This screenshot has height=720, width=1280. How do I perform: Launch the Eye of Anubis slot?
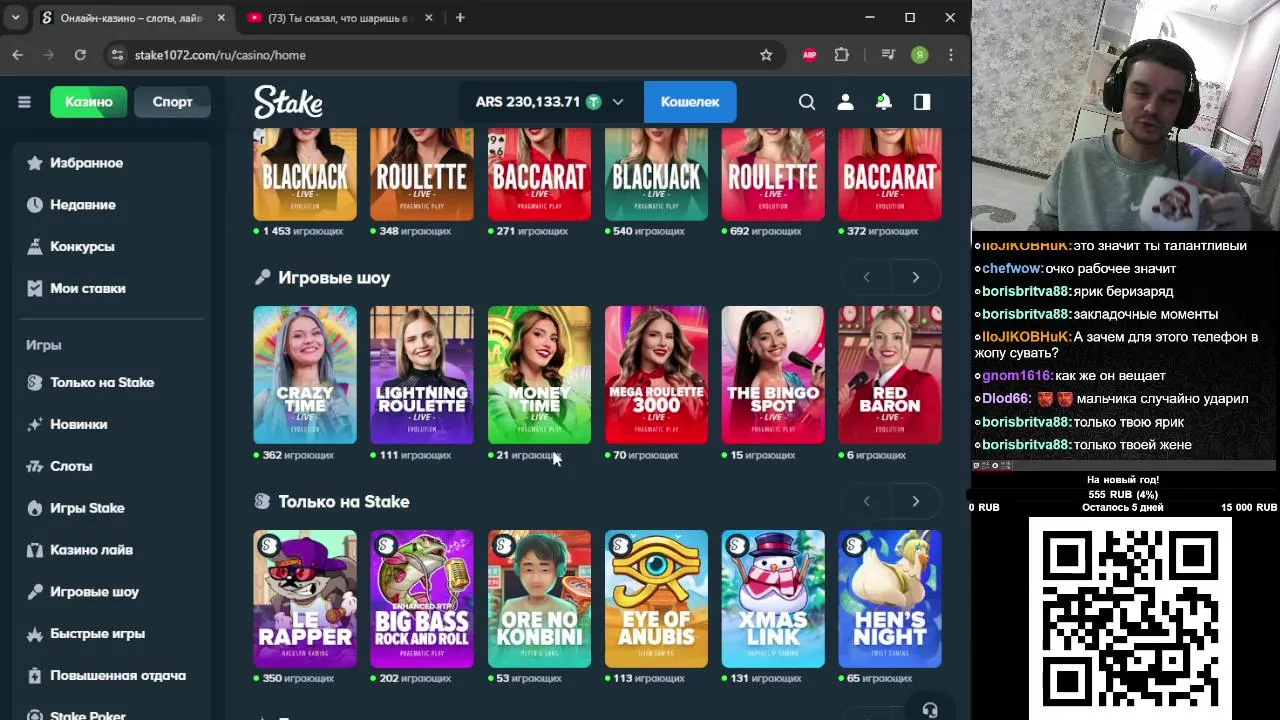pyautogui.click(x=656, y=599)
